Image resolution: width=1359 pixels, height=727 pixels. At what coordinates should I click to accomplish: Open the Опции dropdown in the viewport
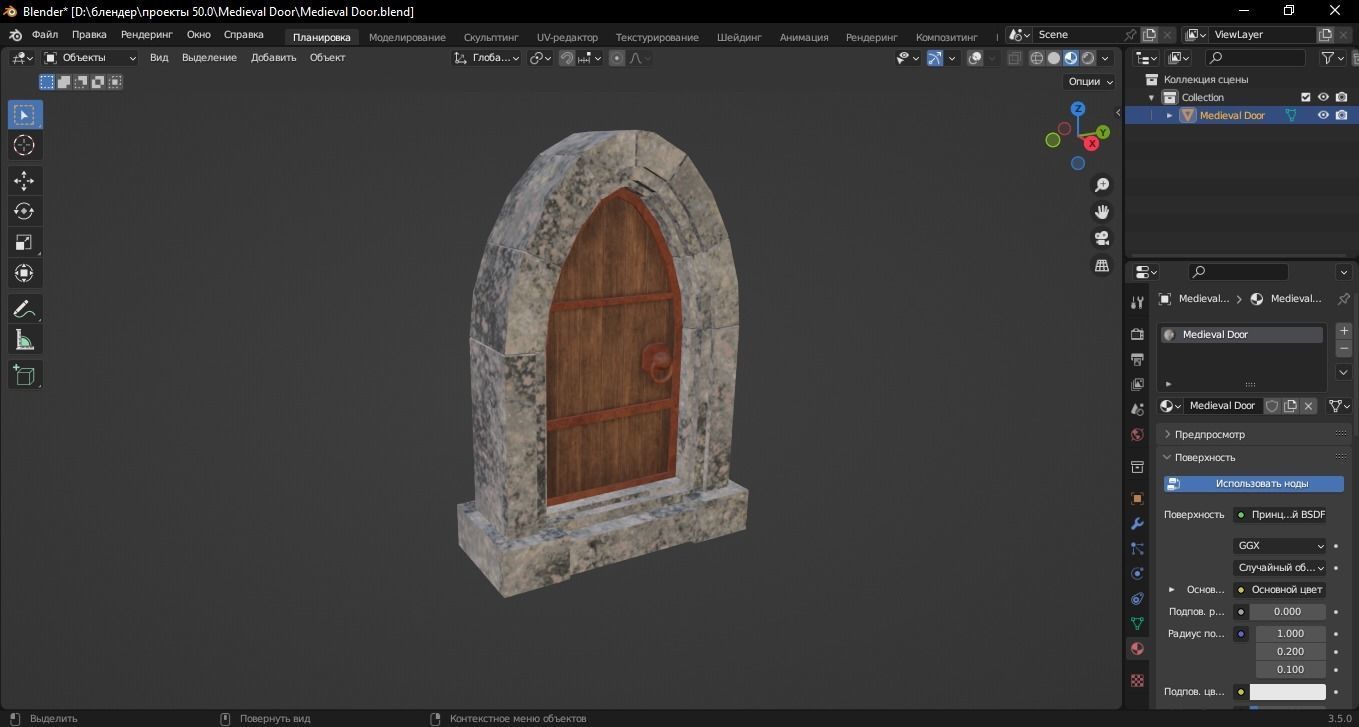(1087, 81)
